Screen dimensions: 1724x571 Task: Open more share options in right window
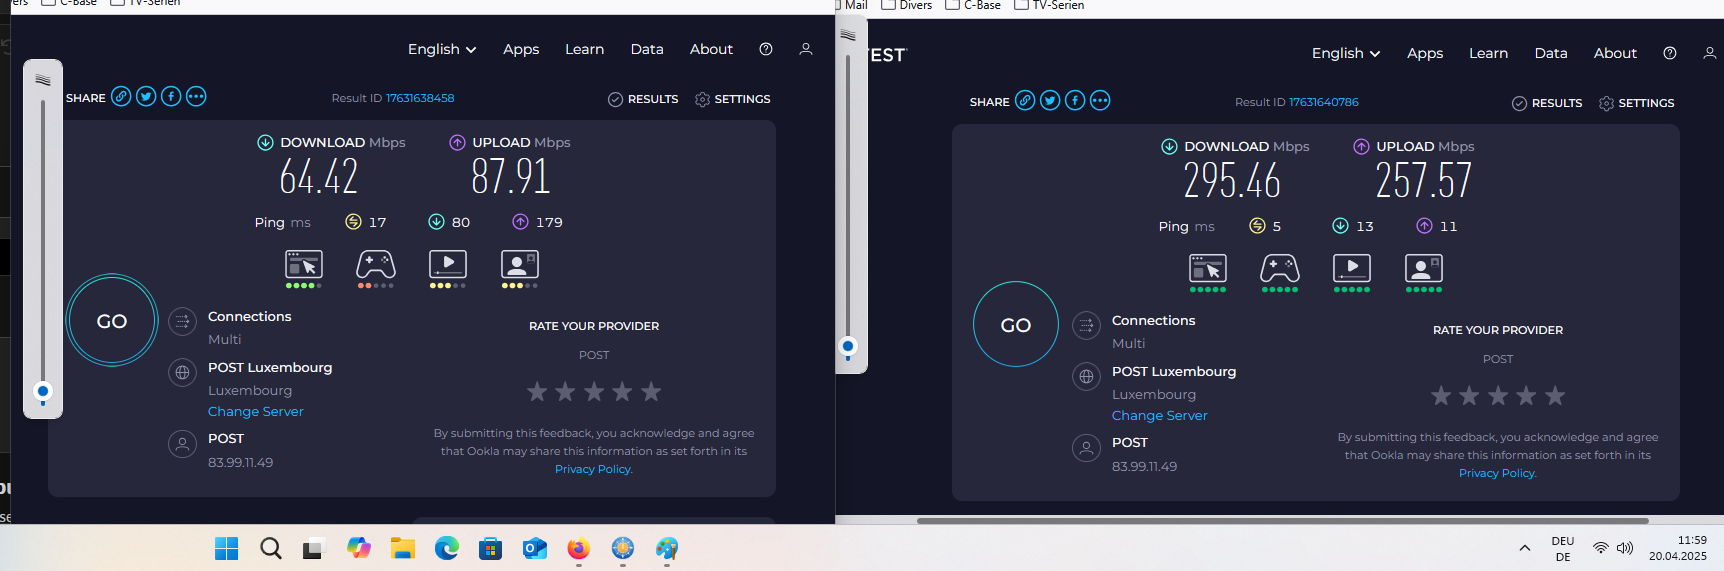click(1100, 101)
